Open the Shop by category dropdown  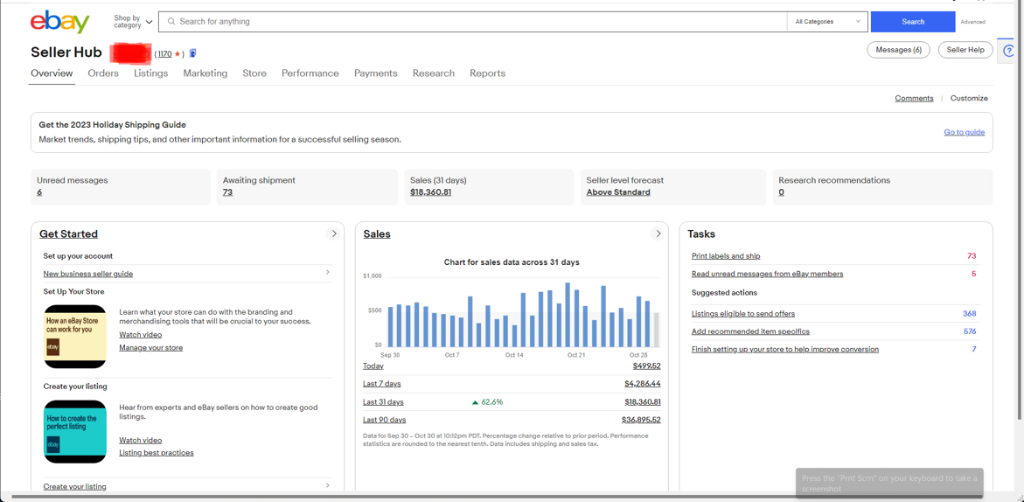click(x=133, y=22)
